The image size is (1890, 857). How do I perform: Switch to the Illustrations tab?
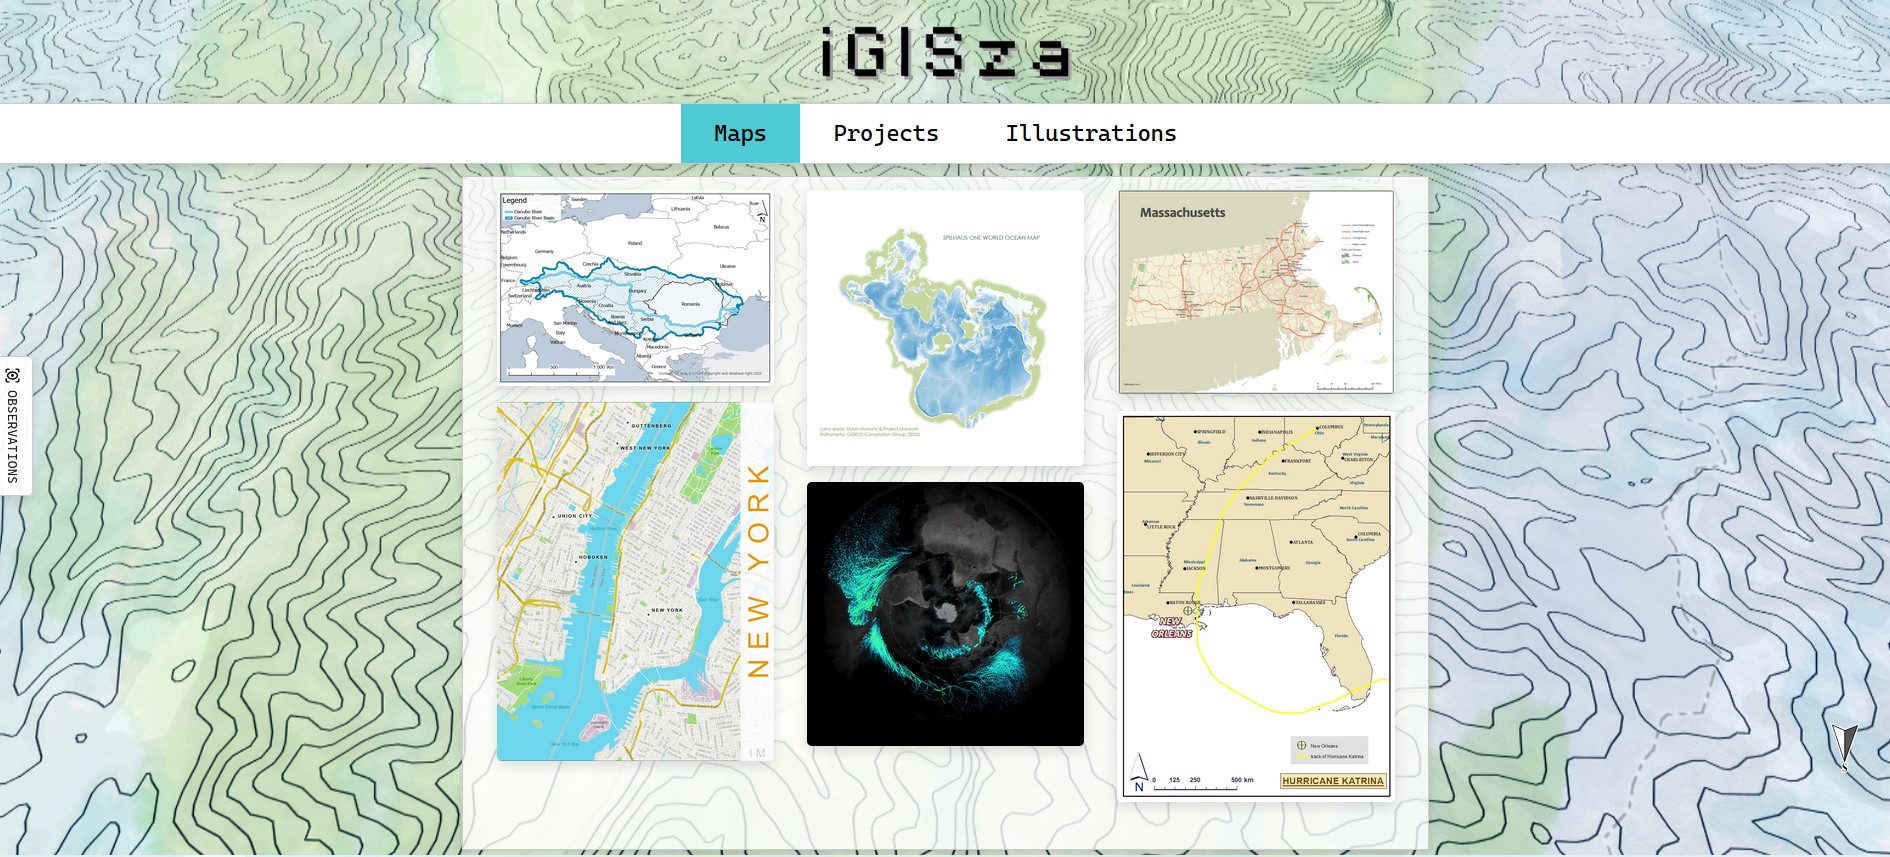(x=1091, y=133)
